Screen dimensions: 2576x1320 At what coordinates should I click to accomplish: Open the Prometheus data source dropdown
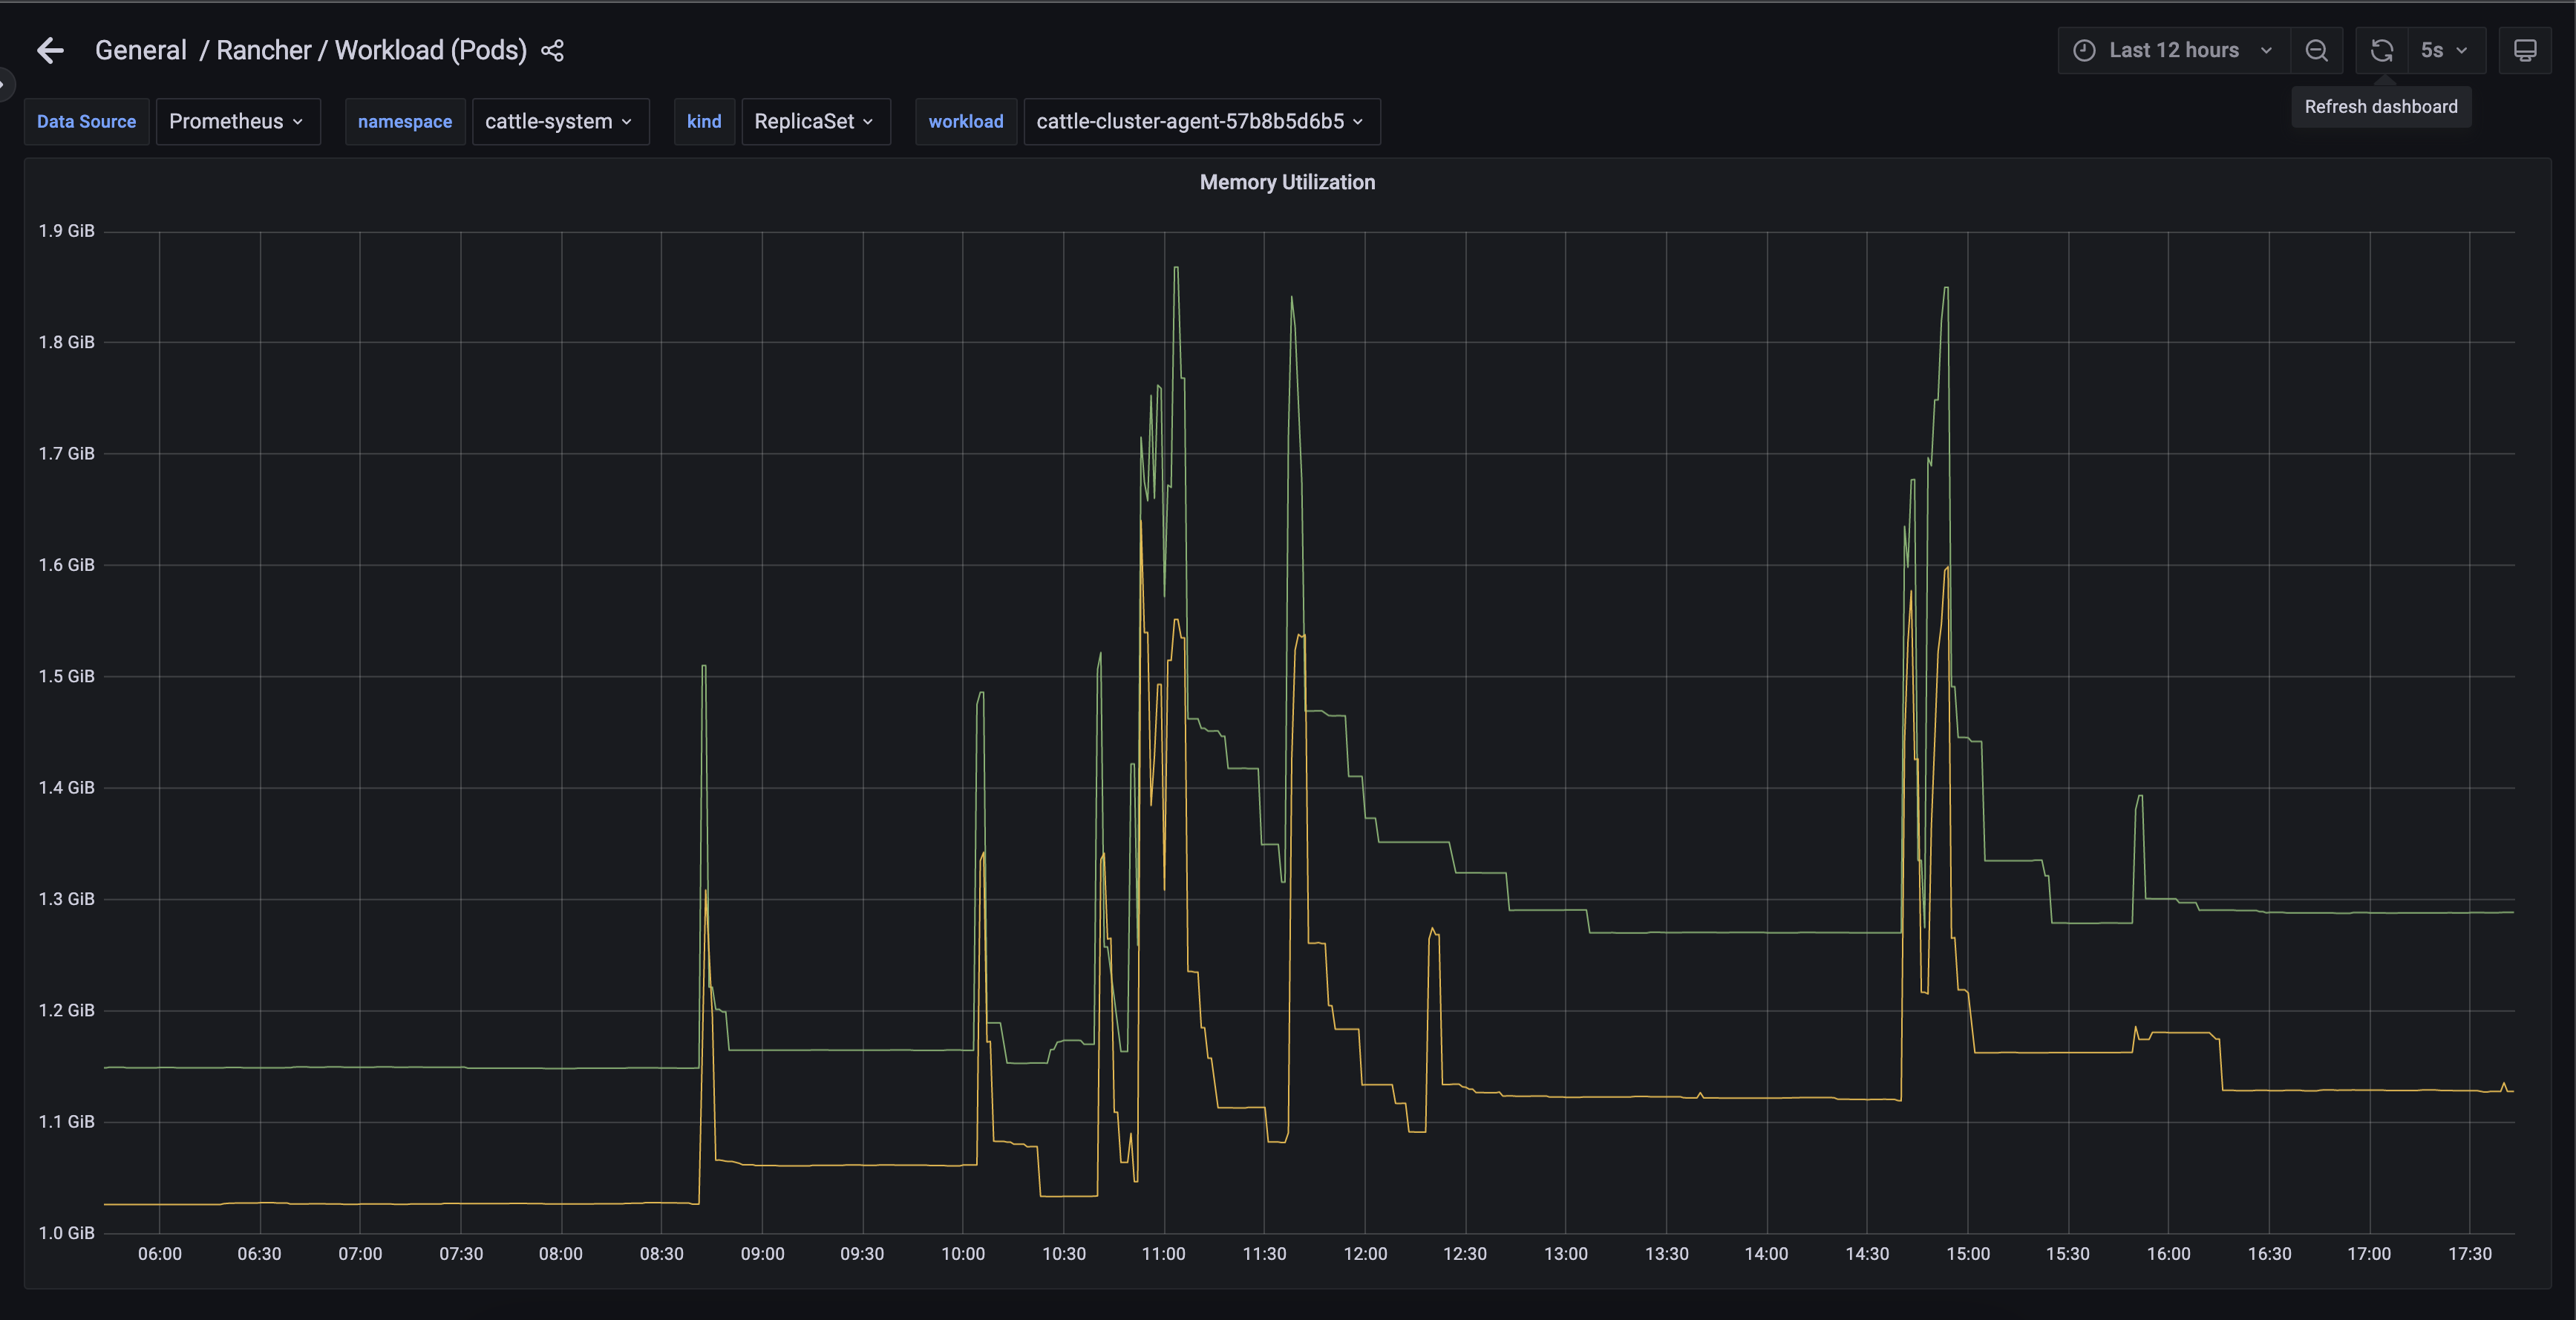237,121
